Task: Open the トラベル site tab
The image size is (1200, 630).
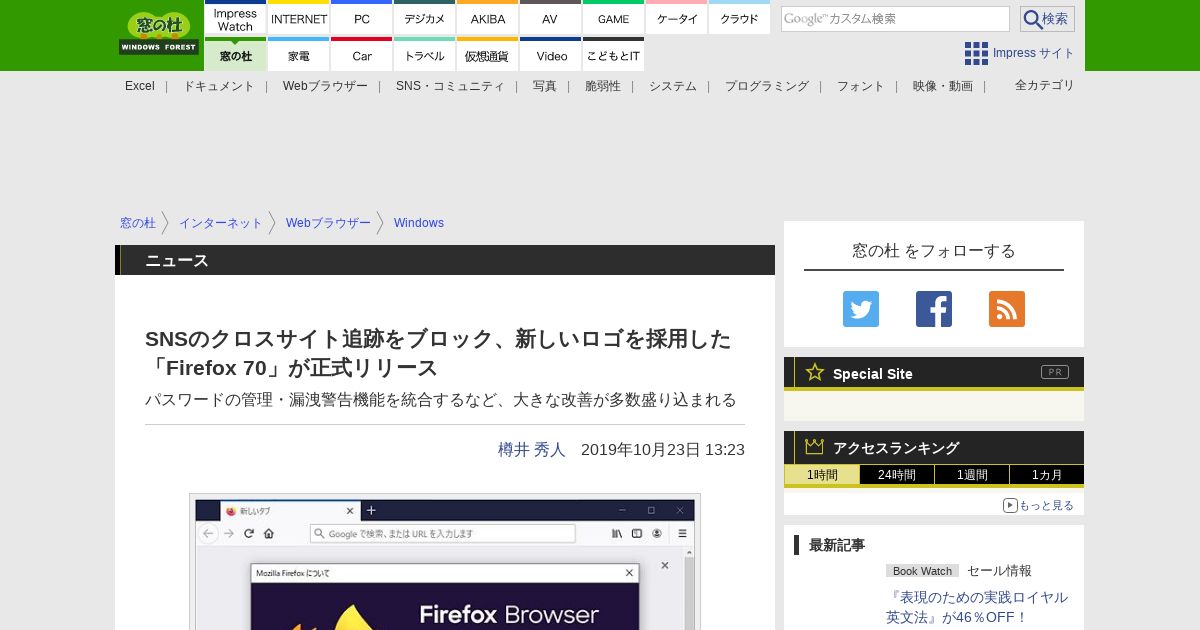Action: click(425, 55)
